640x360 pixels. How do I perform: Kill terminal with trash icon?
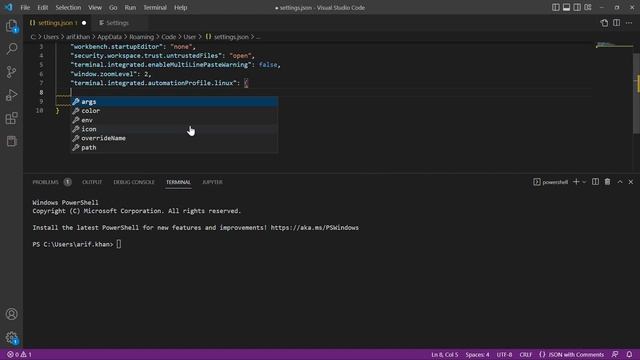click(607, 182)
